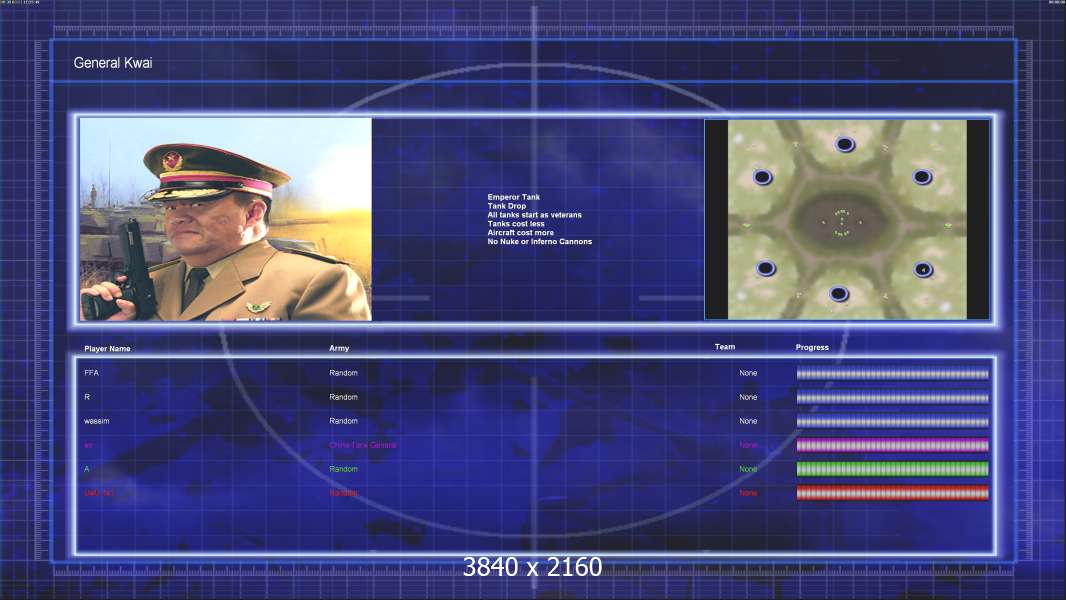Click the map preview's central crater
Image resolution: width=1066 pixels, height=600 pixels.
842,222
